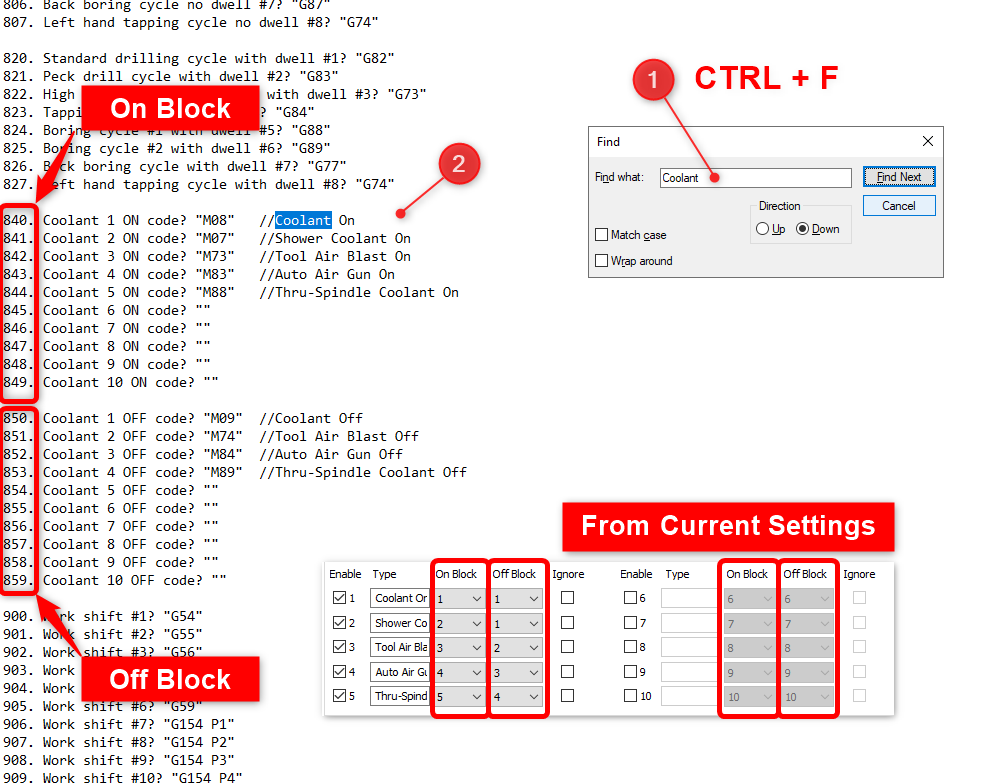Select the Down direction radio button

pos(802,229)
